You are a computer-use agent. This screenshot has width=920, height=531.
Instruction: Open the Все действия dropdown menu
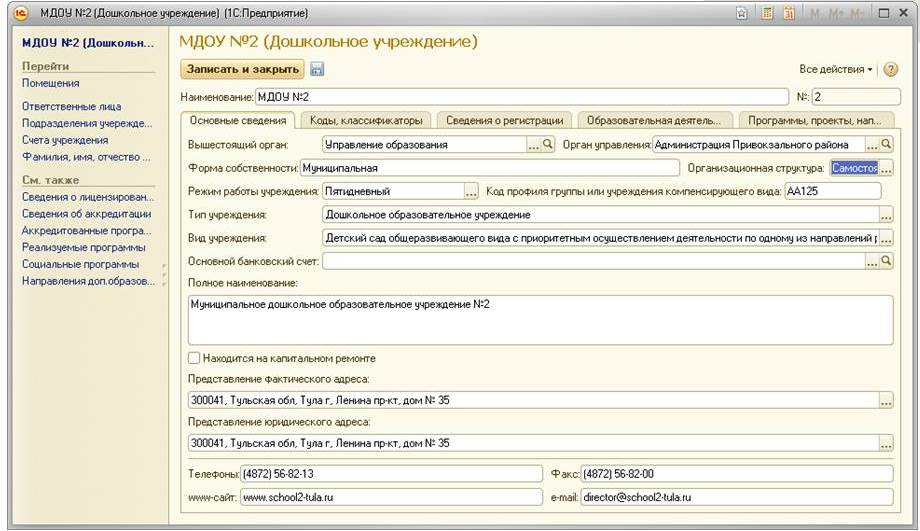pos(836,70)
